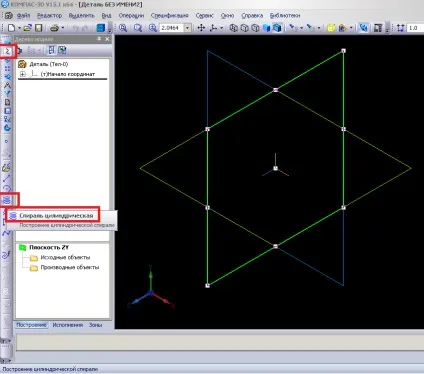Image resolution: width=424 pixels, height=374 pixels.
Task: Click the Rotate view icon next to Pan
Action: [214, 28]
